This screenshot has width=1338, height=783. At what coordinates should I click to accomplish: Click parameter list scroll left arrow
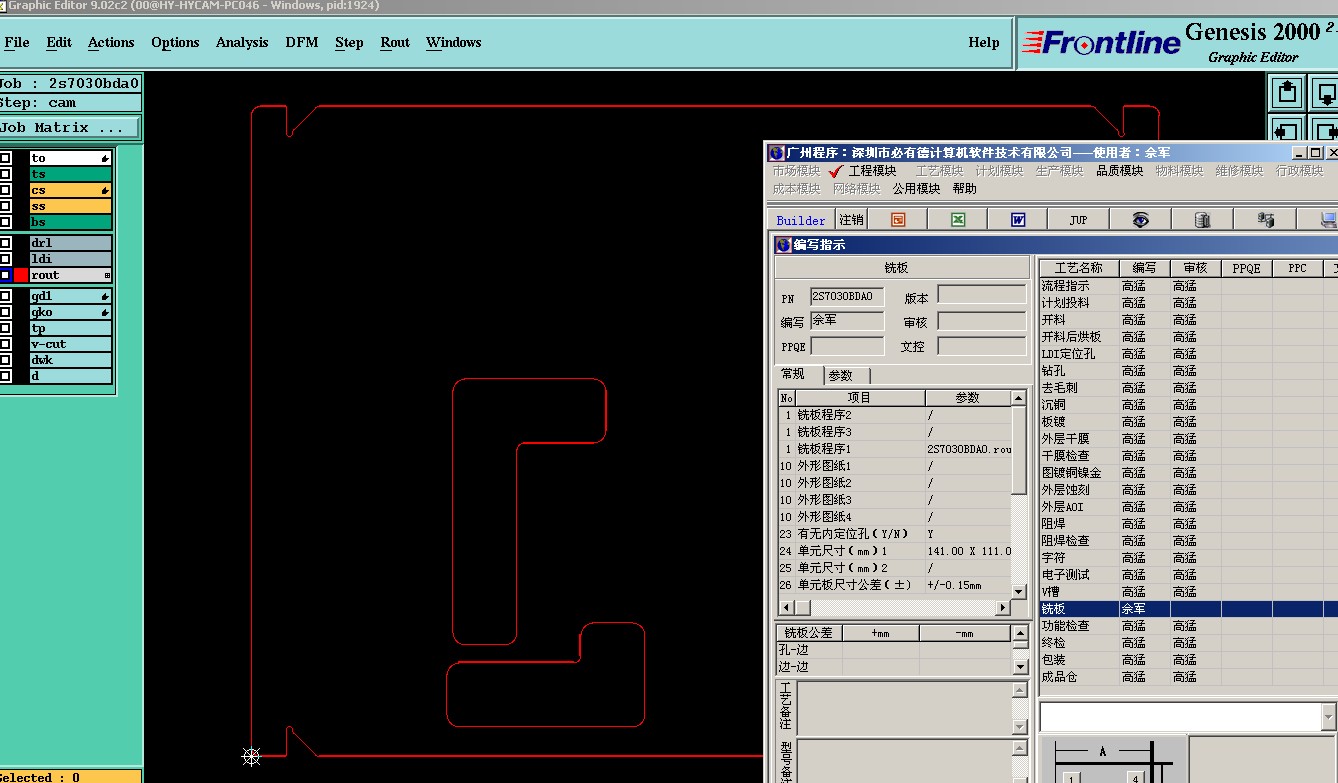pos(786,607)
